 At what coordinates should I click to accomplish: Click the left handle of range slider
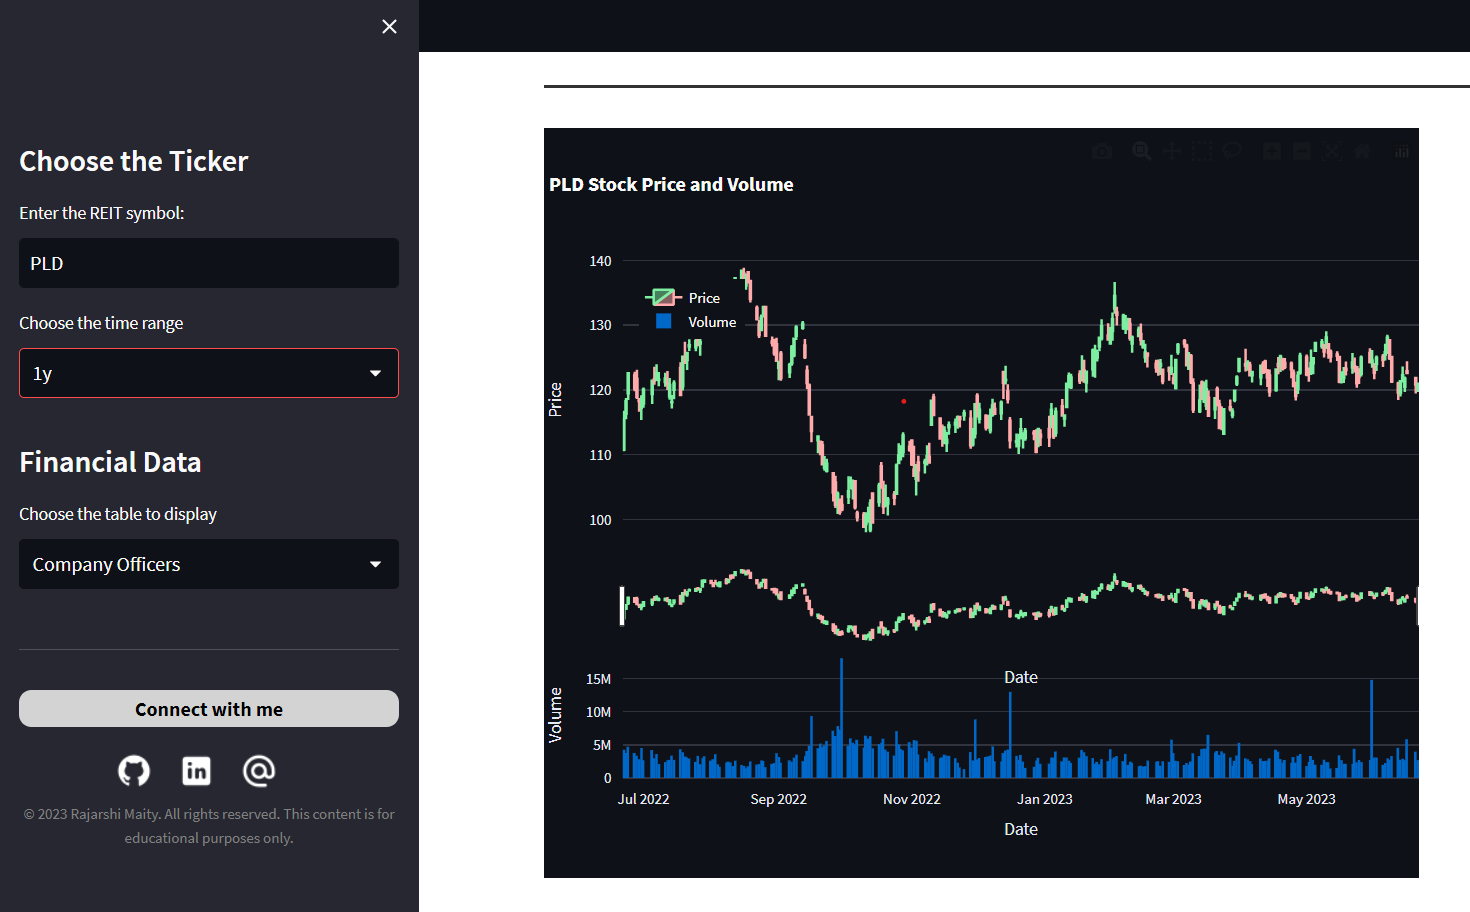[622, 606]
